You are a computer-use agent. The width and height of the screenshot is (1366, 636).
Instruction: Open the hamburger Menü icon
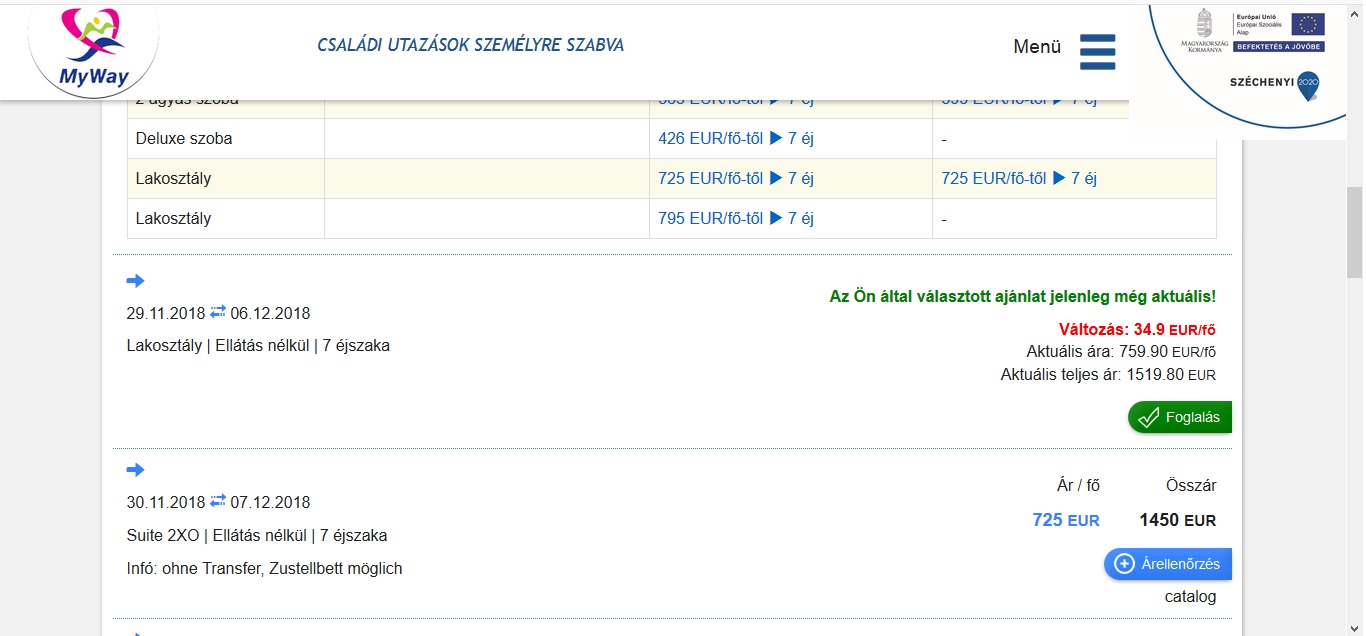point(1097,51)
